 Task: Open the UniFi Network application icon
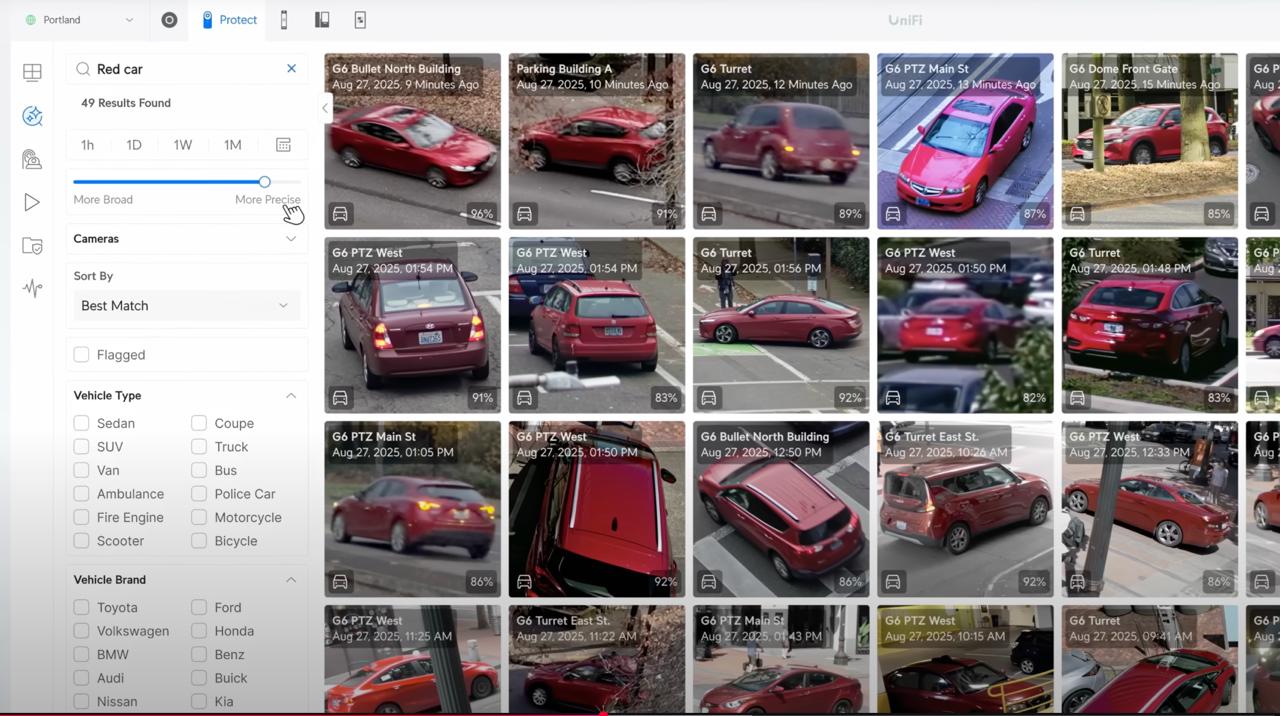click(169, 20)
